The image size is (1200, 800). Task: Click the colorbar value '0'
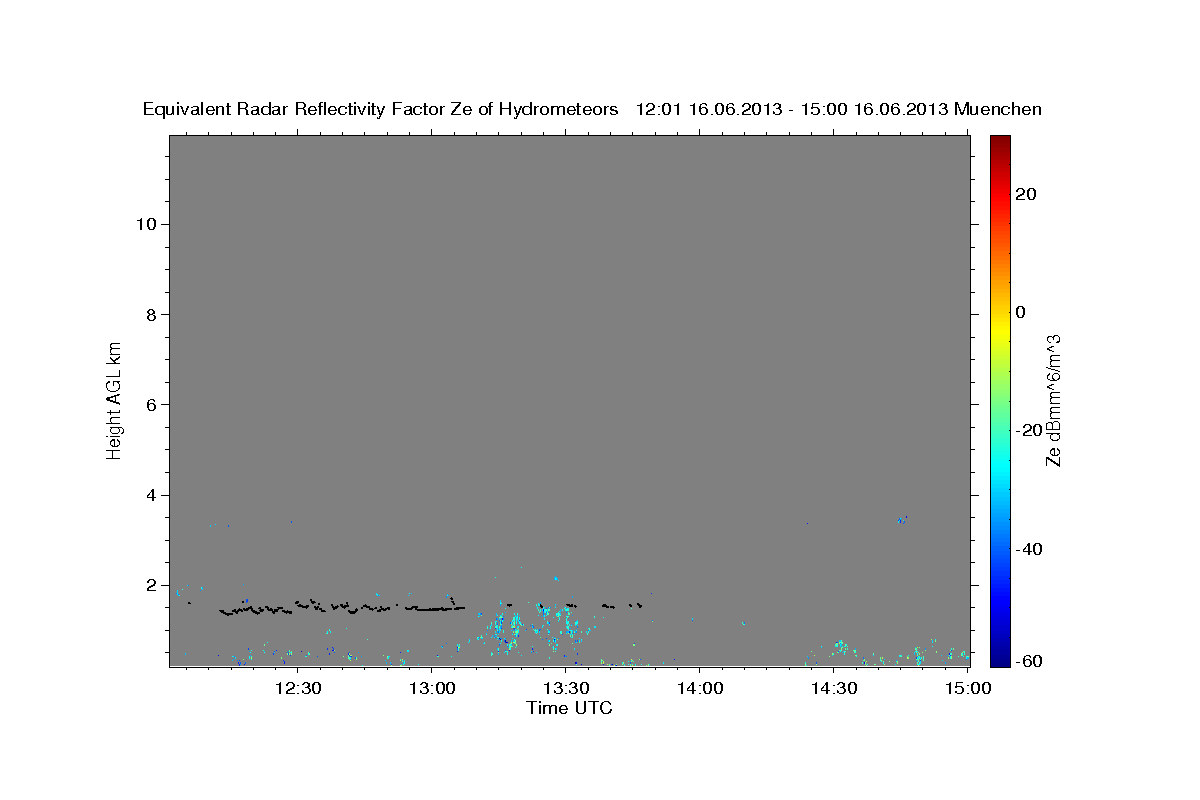coord(1019,312)
